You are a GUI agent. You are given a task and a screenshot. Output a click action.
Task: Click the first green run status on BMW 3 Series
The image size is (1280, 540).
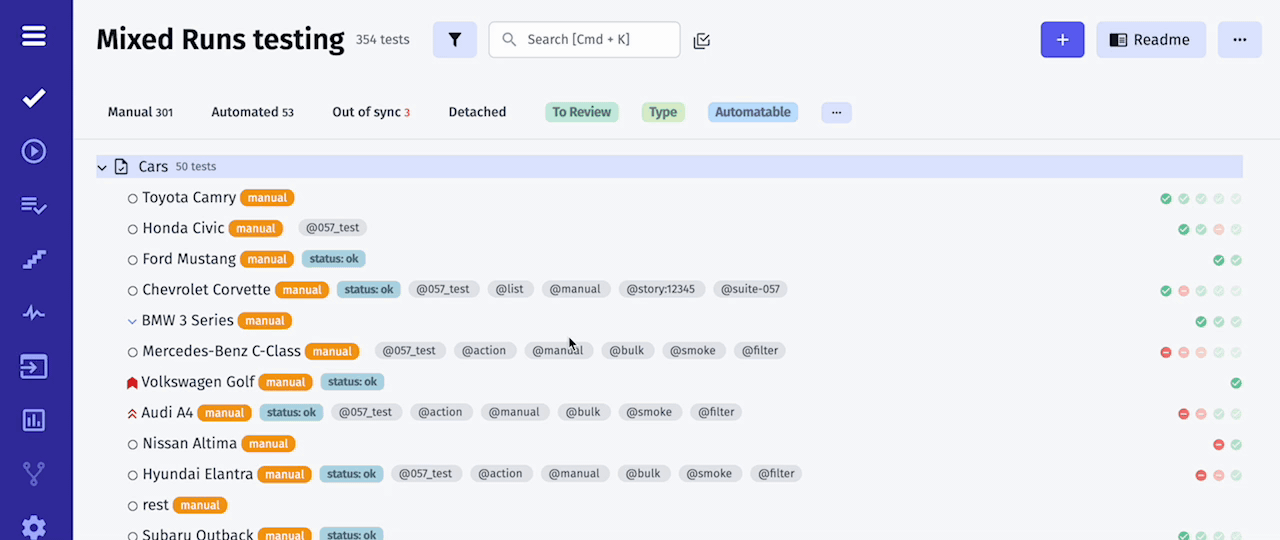click(x=1201, y=322)
